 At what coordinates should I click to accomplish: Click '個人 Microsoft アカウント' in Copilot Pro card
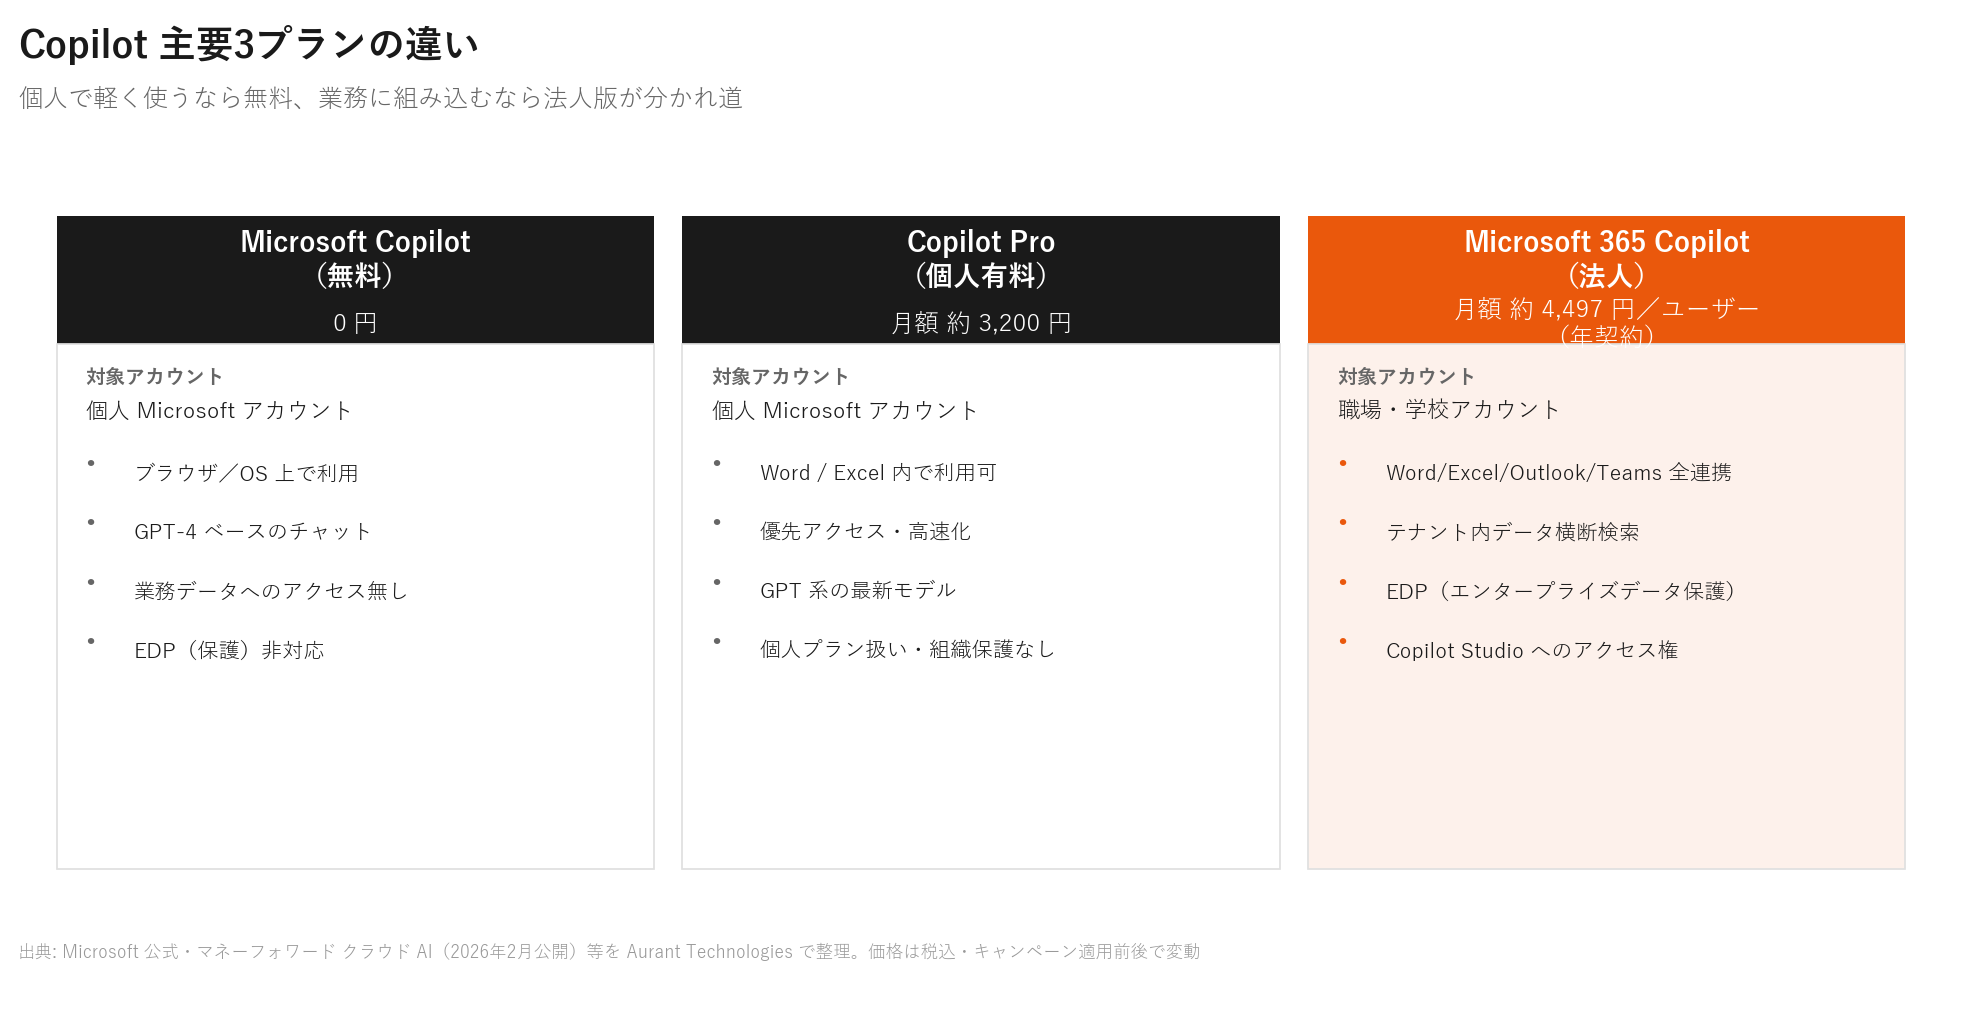click(845, 410)
